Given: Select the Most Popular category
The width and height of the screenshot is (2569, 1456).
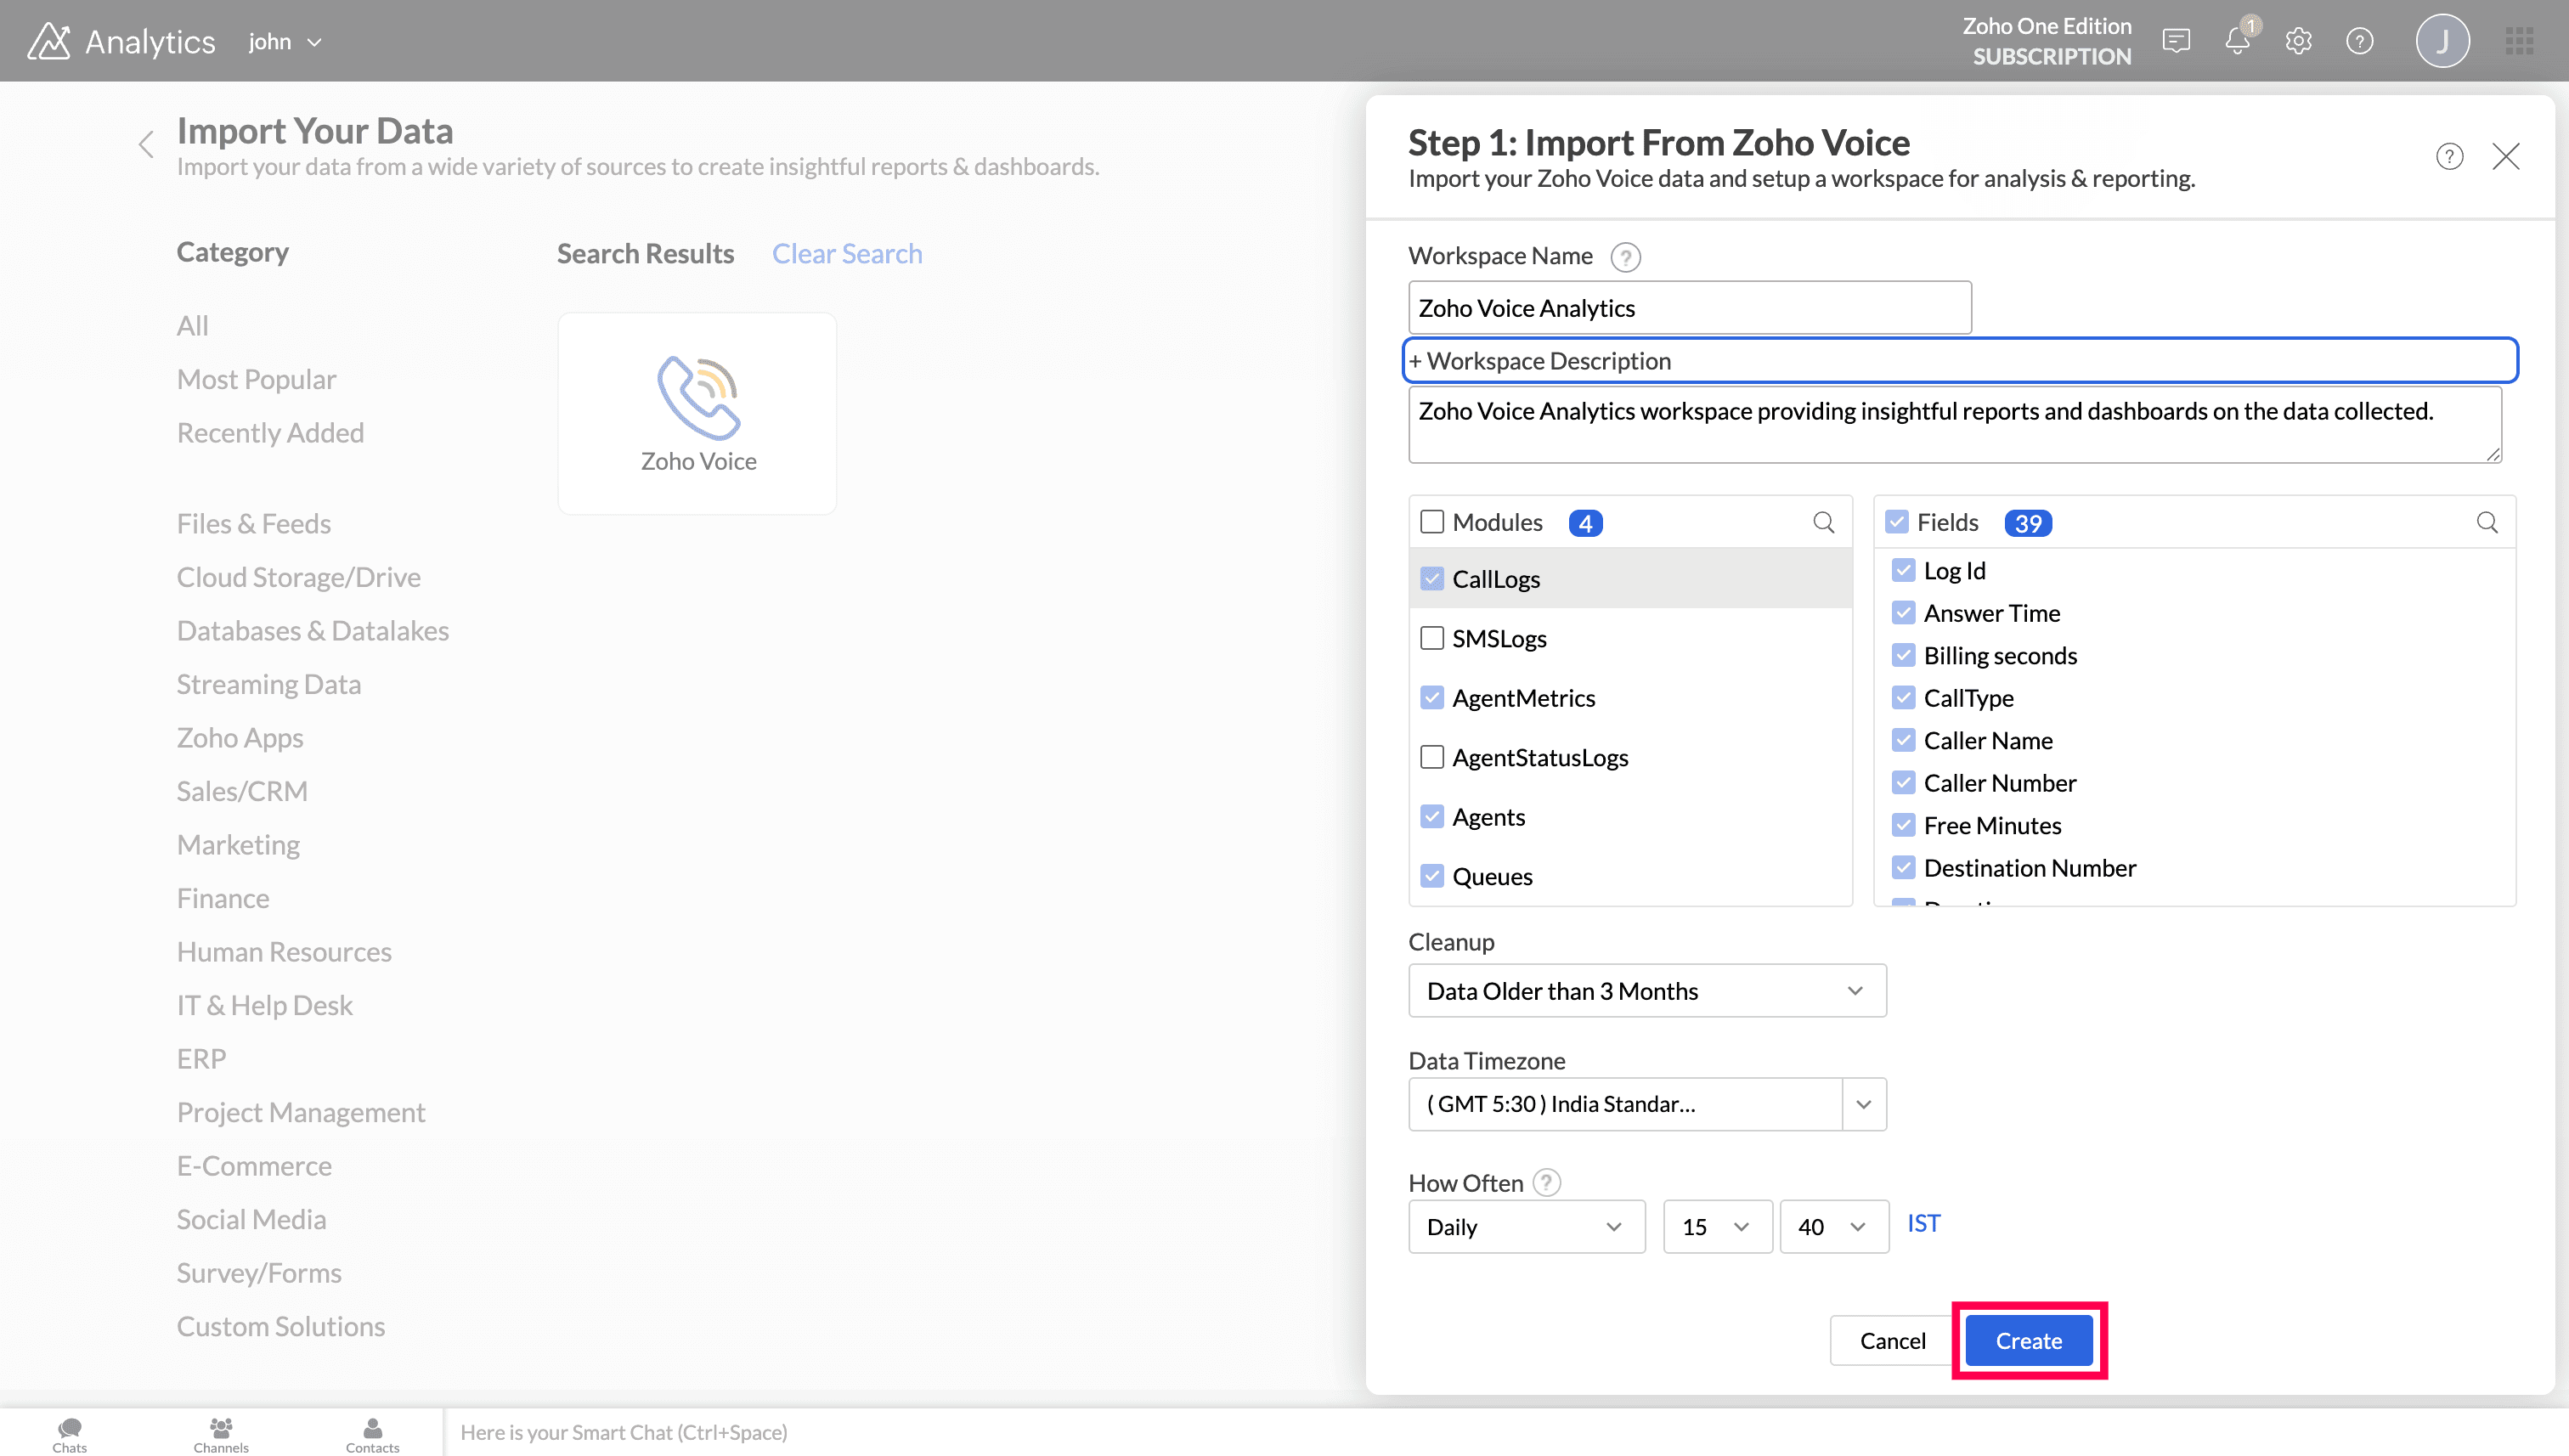Looking at the screenshot, I should pyautogui.click(x=256, y=380).
